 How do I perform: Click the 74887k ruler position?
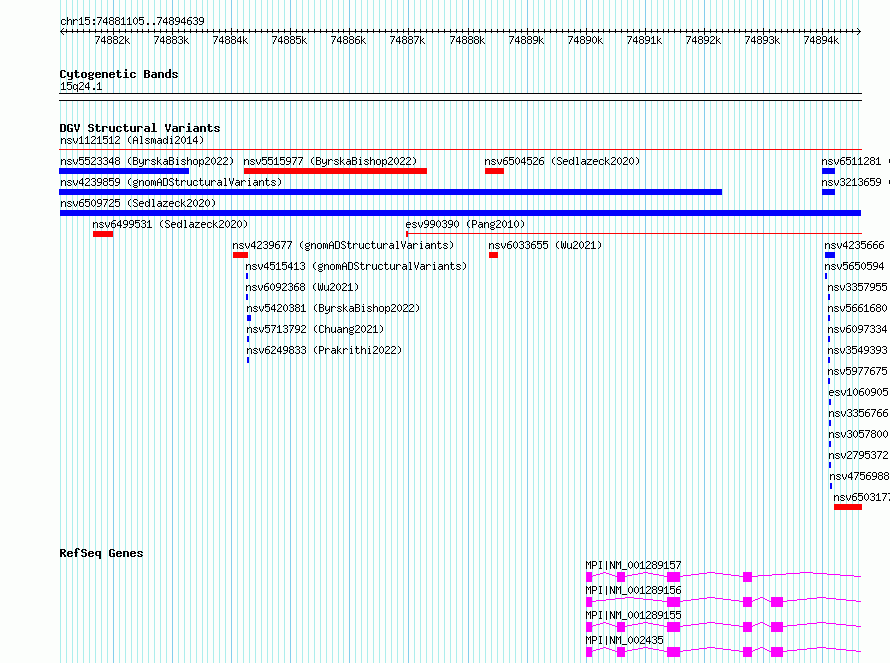[408, 40]
